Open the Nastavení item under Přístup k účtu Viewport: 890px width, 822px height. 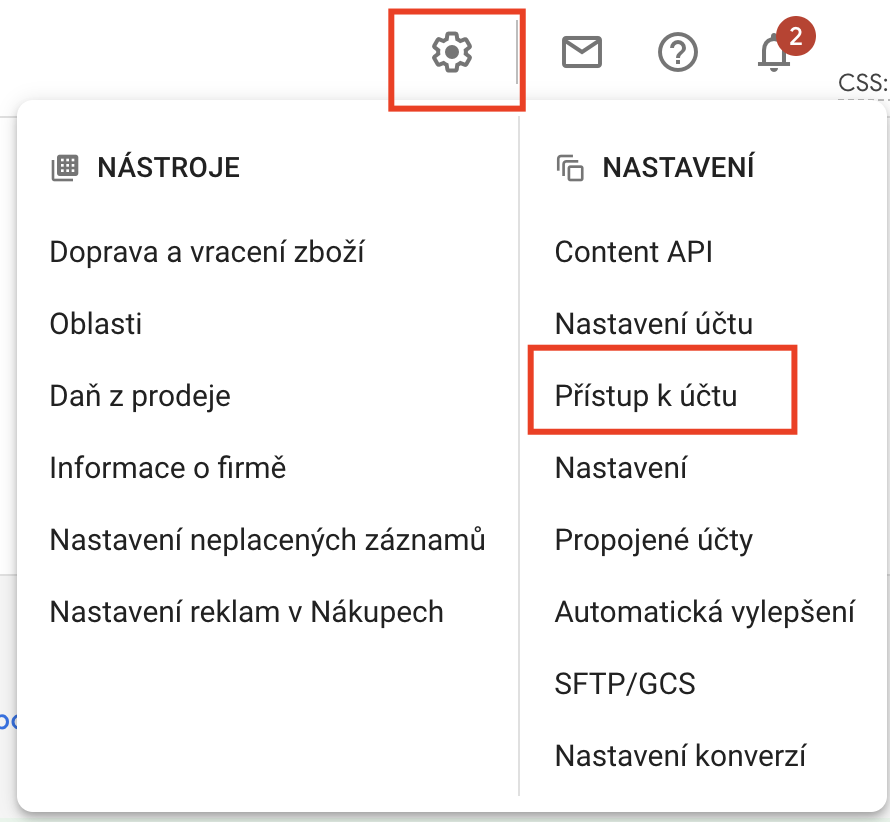click(621, 468)
